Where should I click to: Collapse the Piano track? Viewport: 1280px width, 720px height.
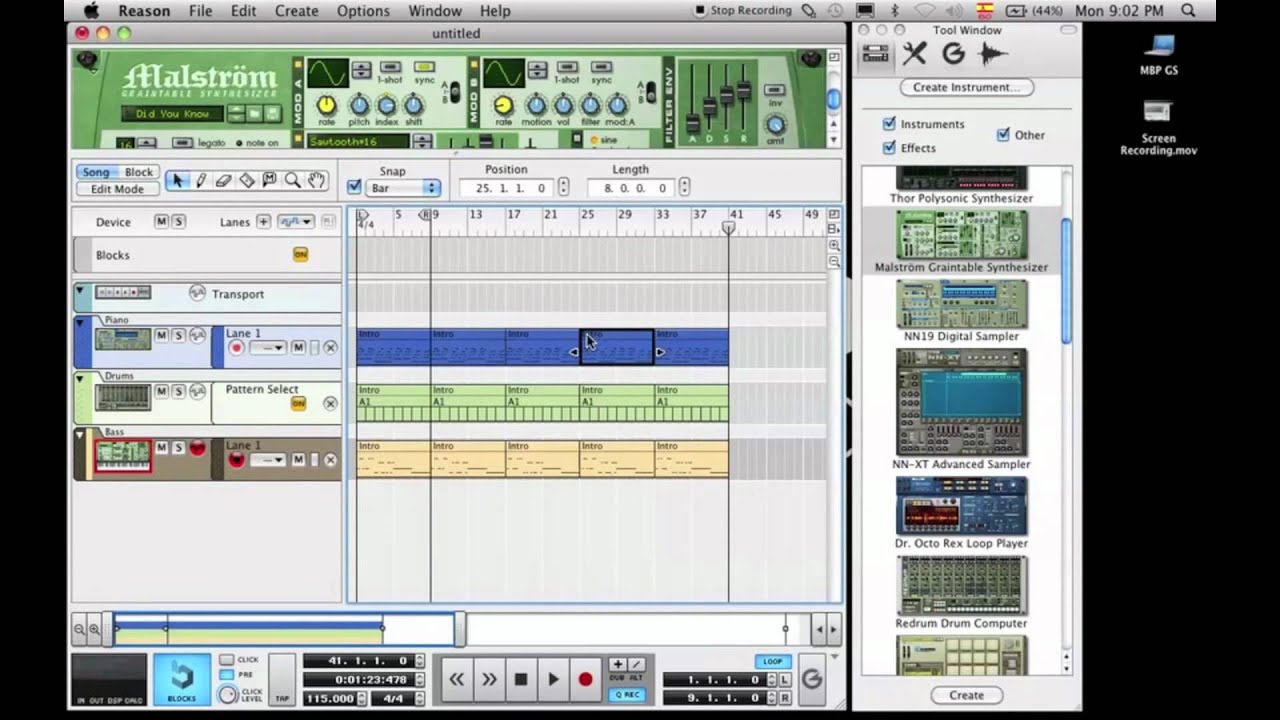pos(80,322)
